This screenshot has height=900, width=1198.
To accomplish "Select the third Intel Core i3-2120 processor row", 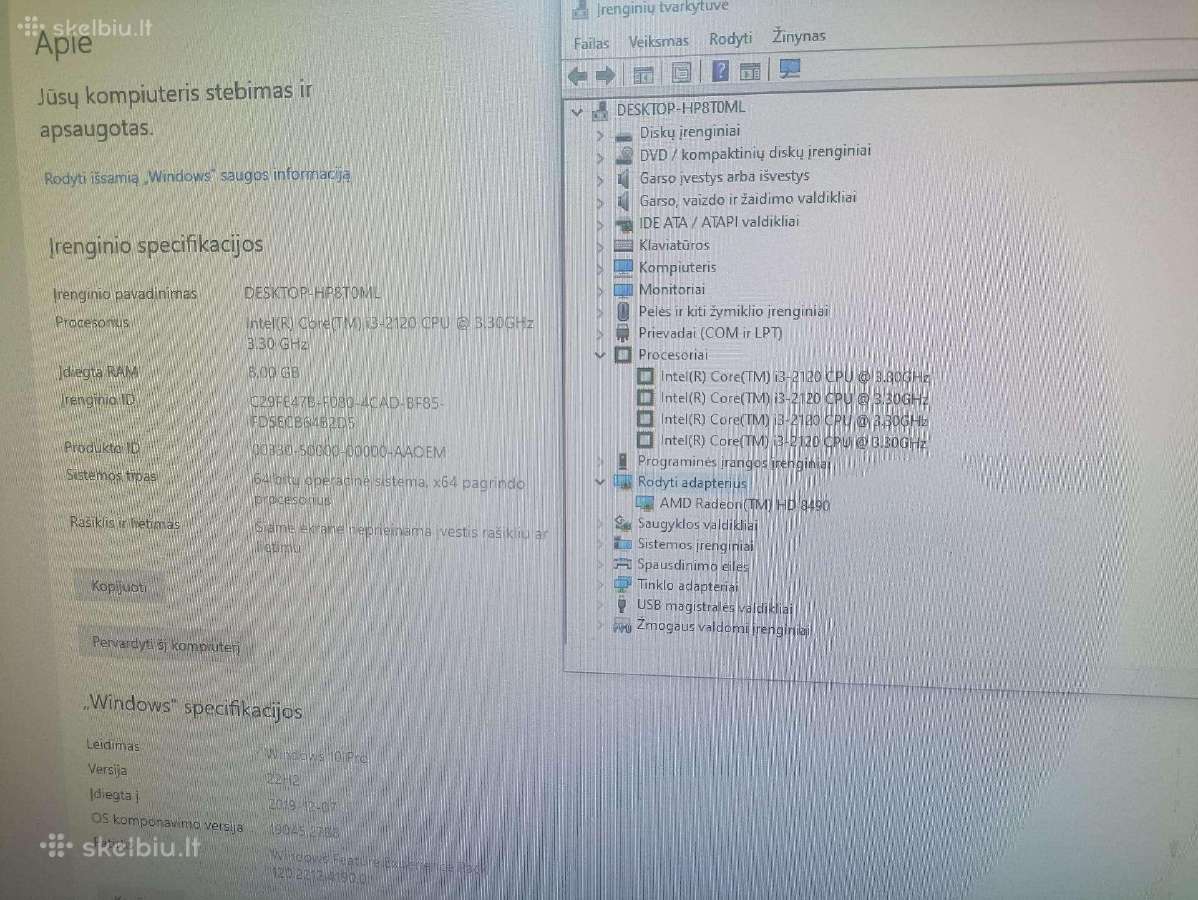I will tap(794, 420).
